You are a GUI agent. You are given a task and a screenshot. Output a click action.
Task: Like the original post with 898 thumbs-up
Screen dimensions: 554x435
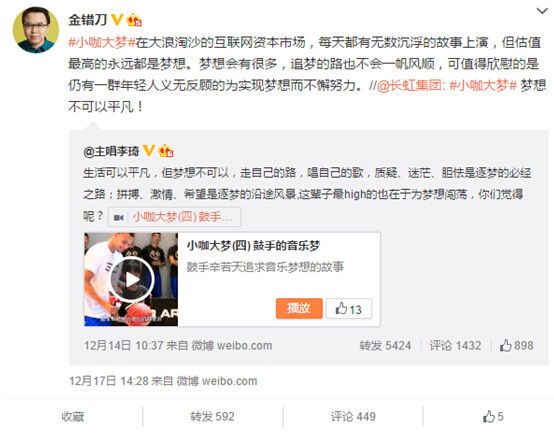[x=517, y=345]
